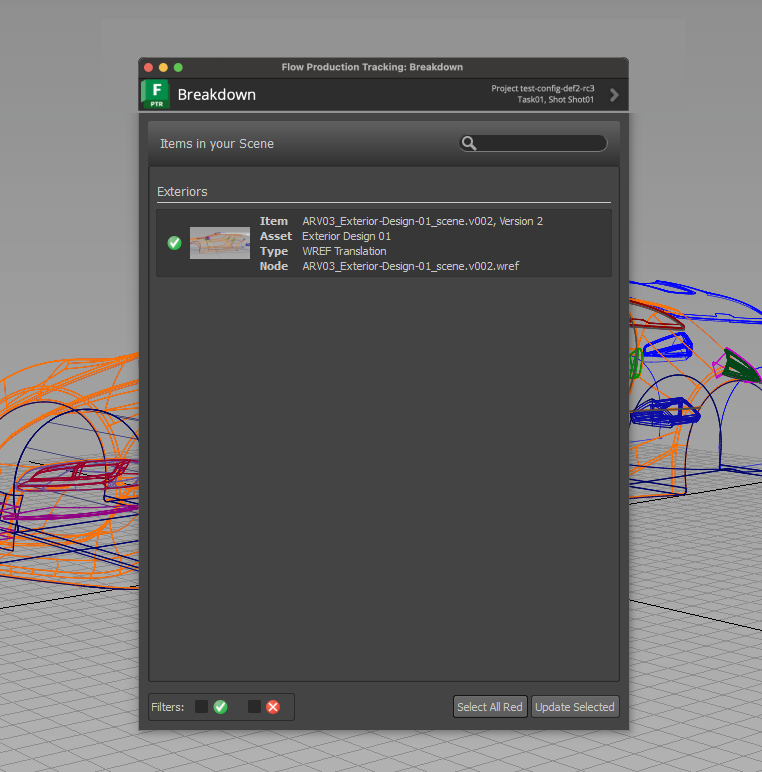Click the search magnifier icon

(469, 143)
